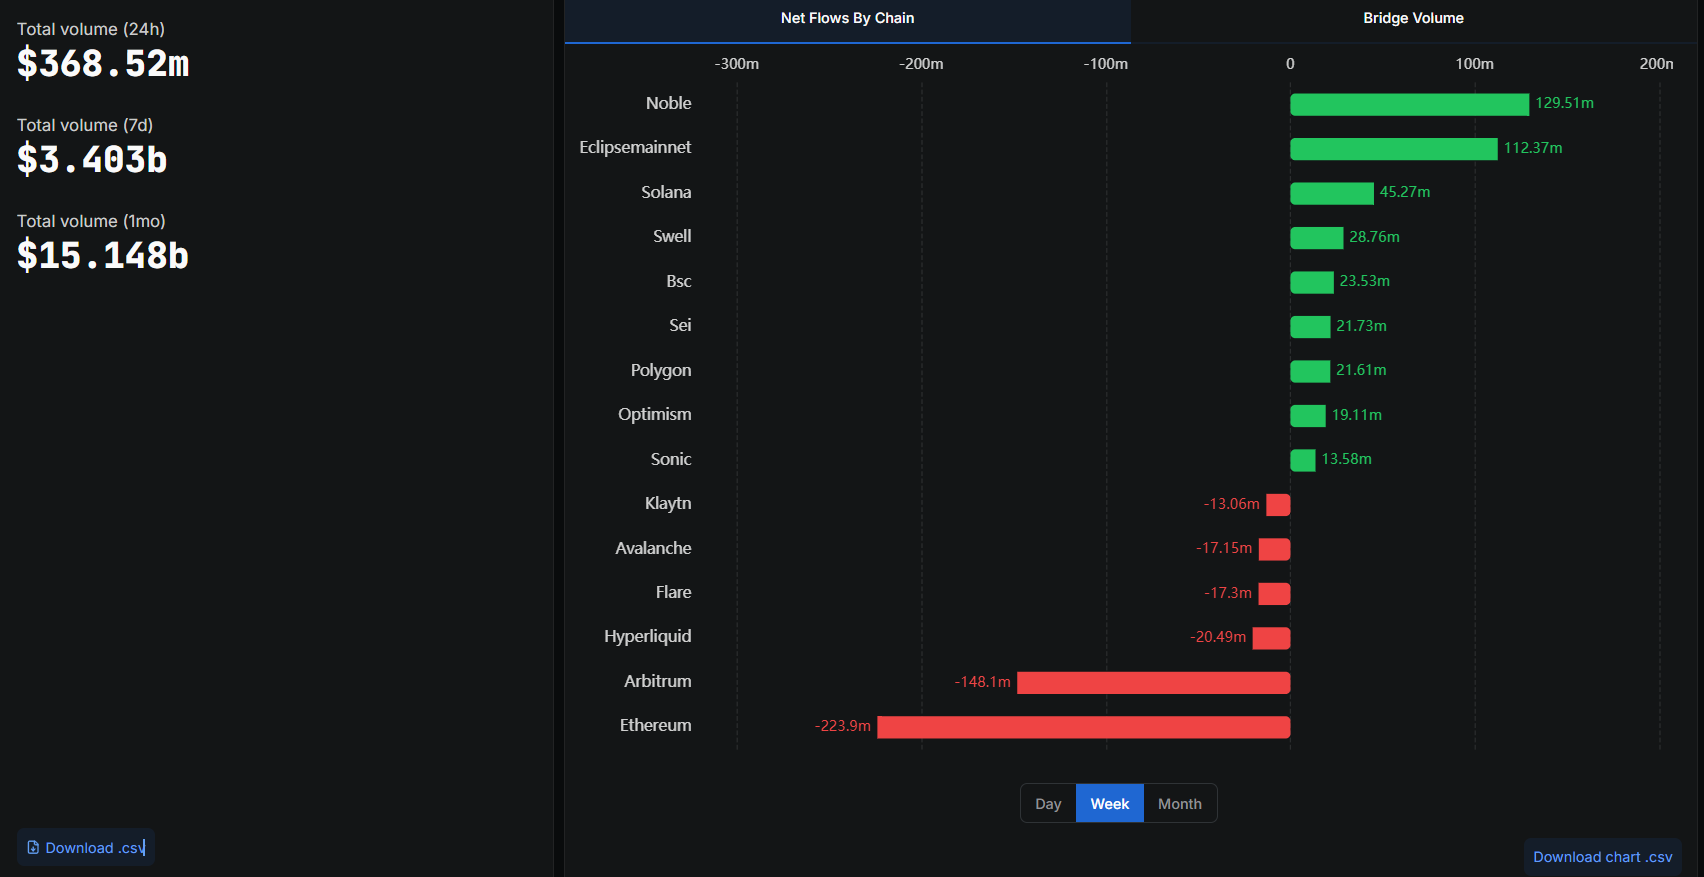Select the Net Flows By Chain tab

tap(847, 18)
